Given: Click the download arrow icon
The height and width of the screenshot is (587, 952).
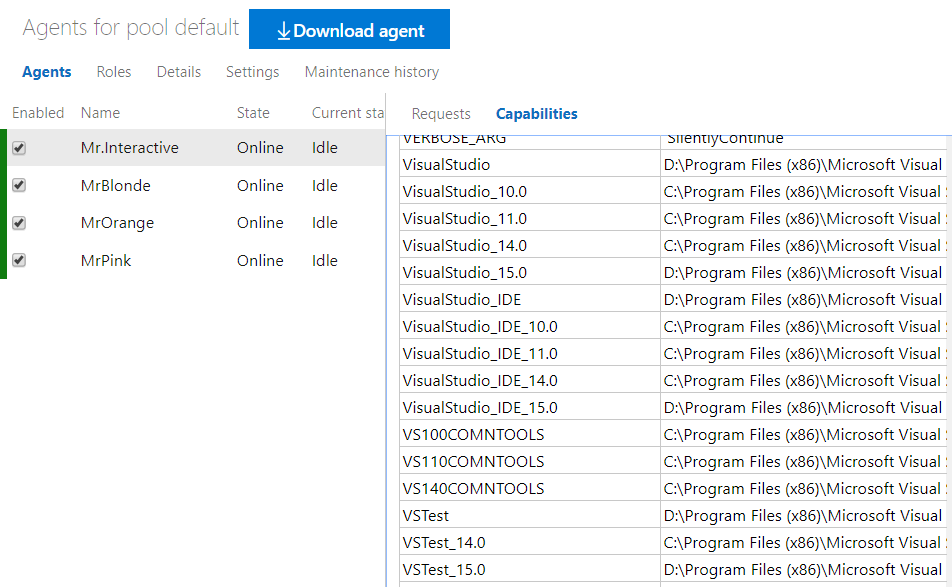Looking at the screenshot, I should (x=284, y=32).
